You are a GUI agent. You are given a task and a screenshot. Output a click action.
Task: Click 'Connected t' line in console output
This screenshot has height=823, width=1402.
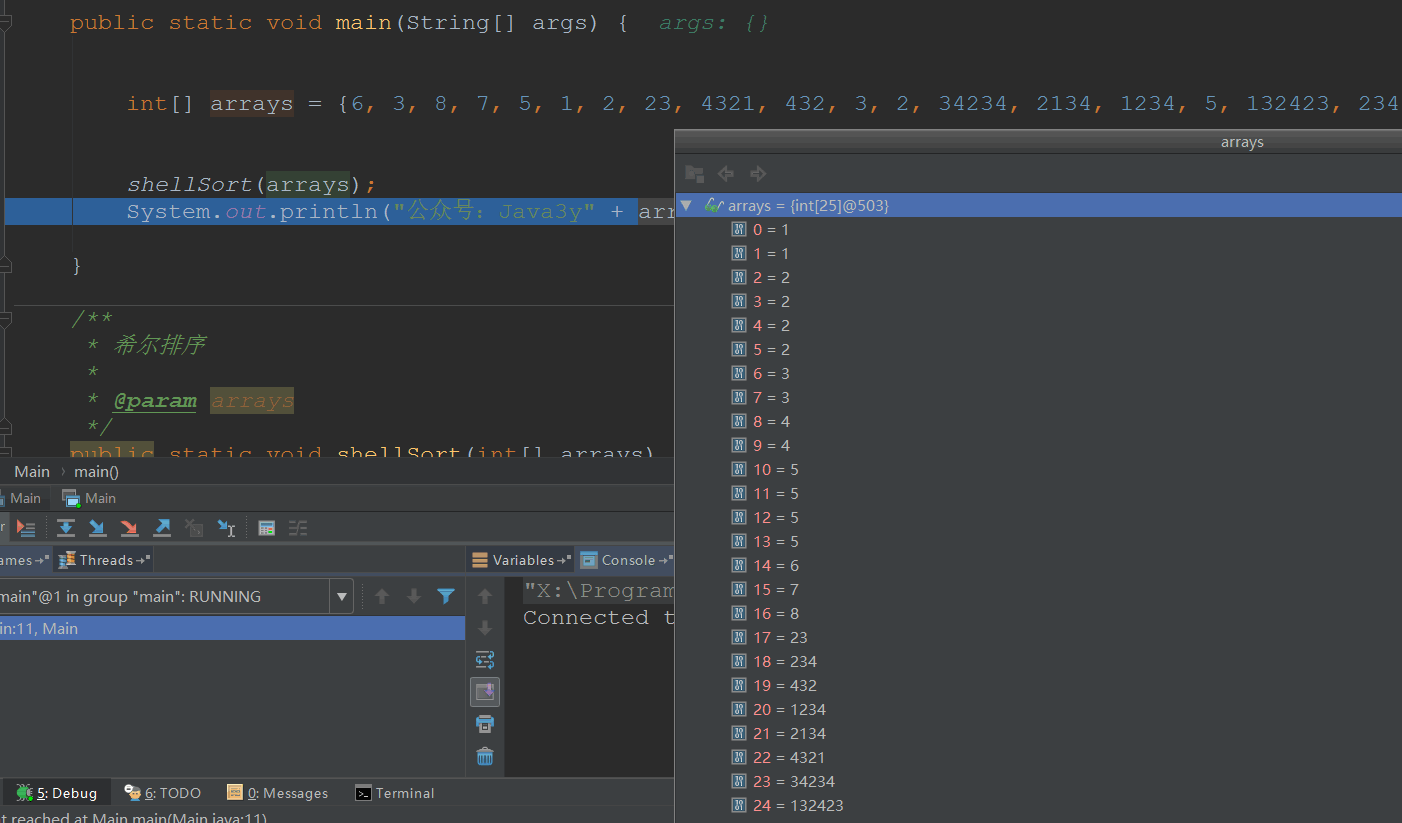[x=598, y=617]
